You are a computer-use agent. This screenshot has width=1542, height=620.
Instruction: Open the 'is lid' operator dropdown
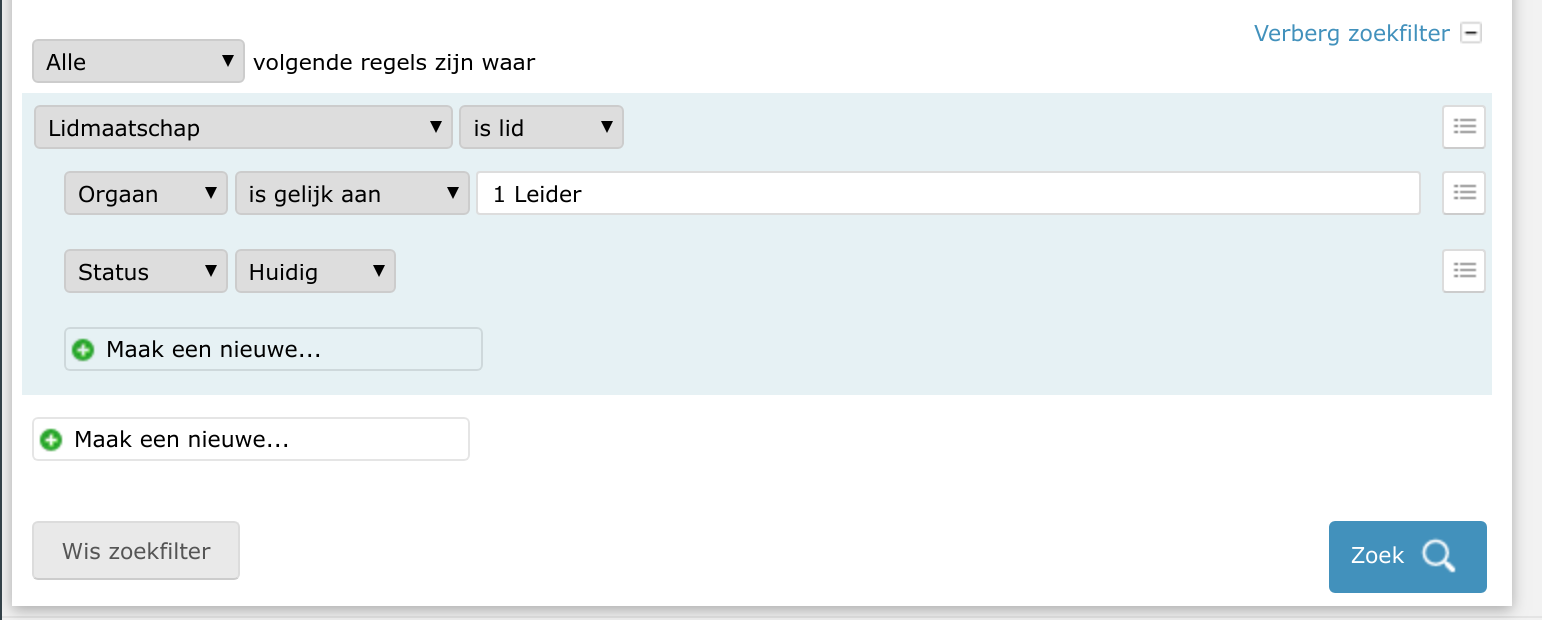click(x=541, y=128)
